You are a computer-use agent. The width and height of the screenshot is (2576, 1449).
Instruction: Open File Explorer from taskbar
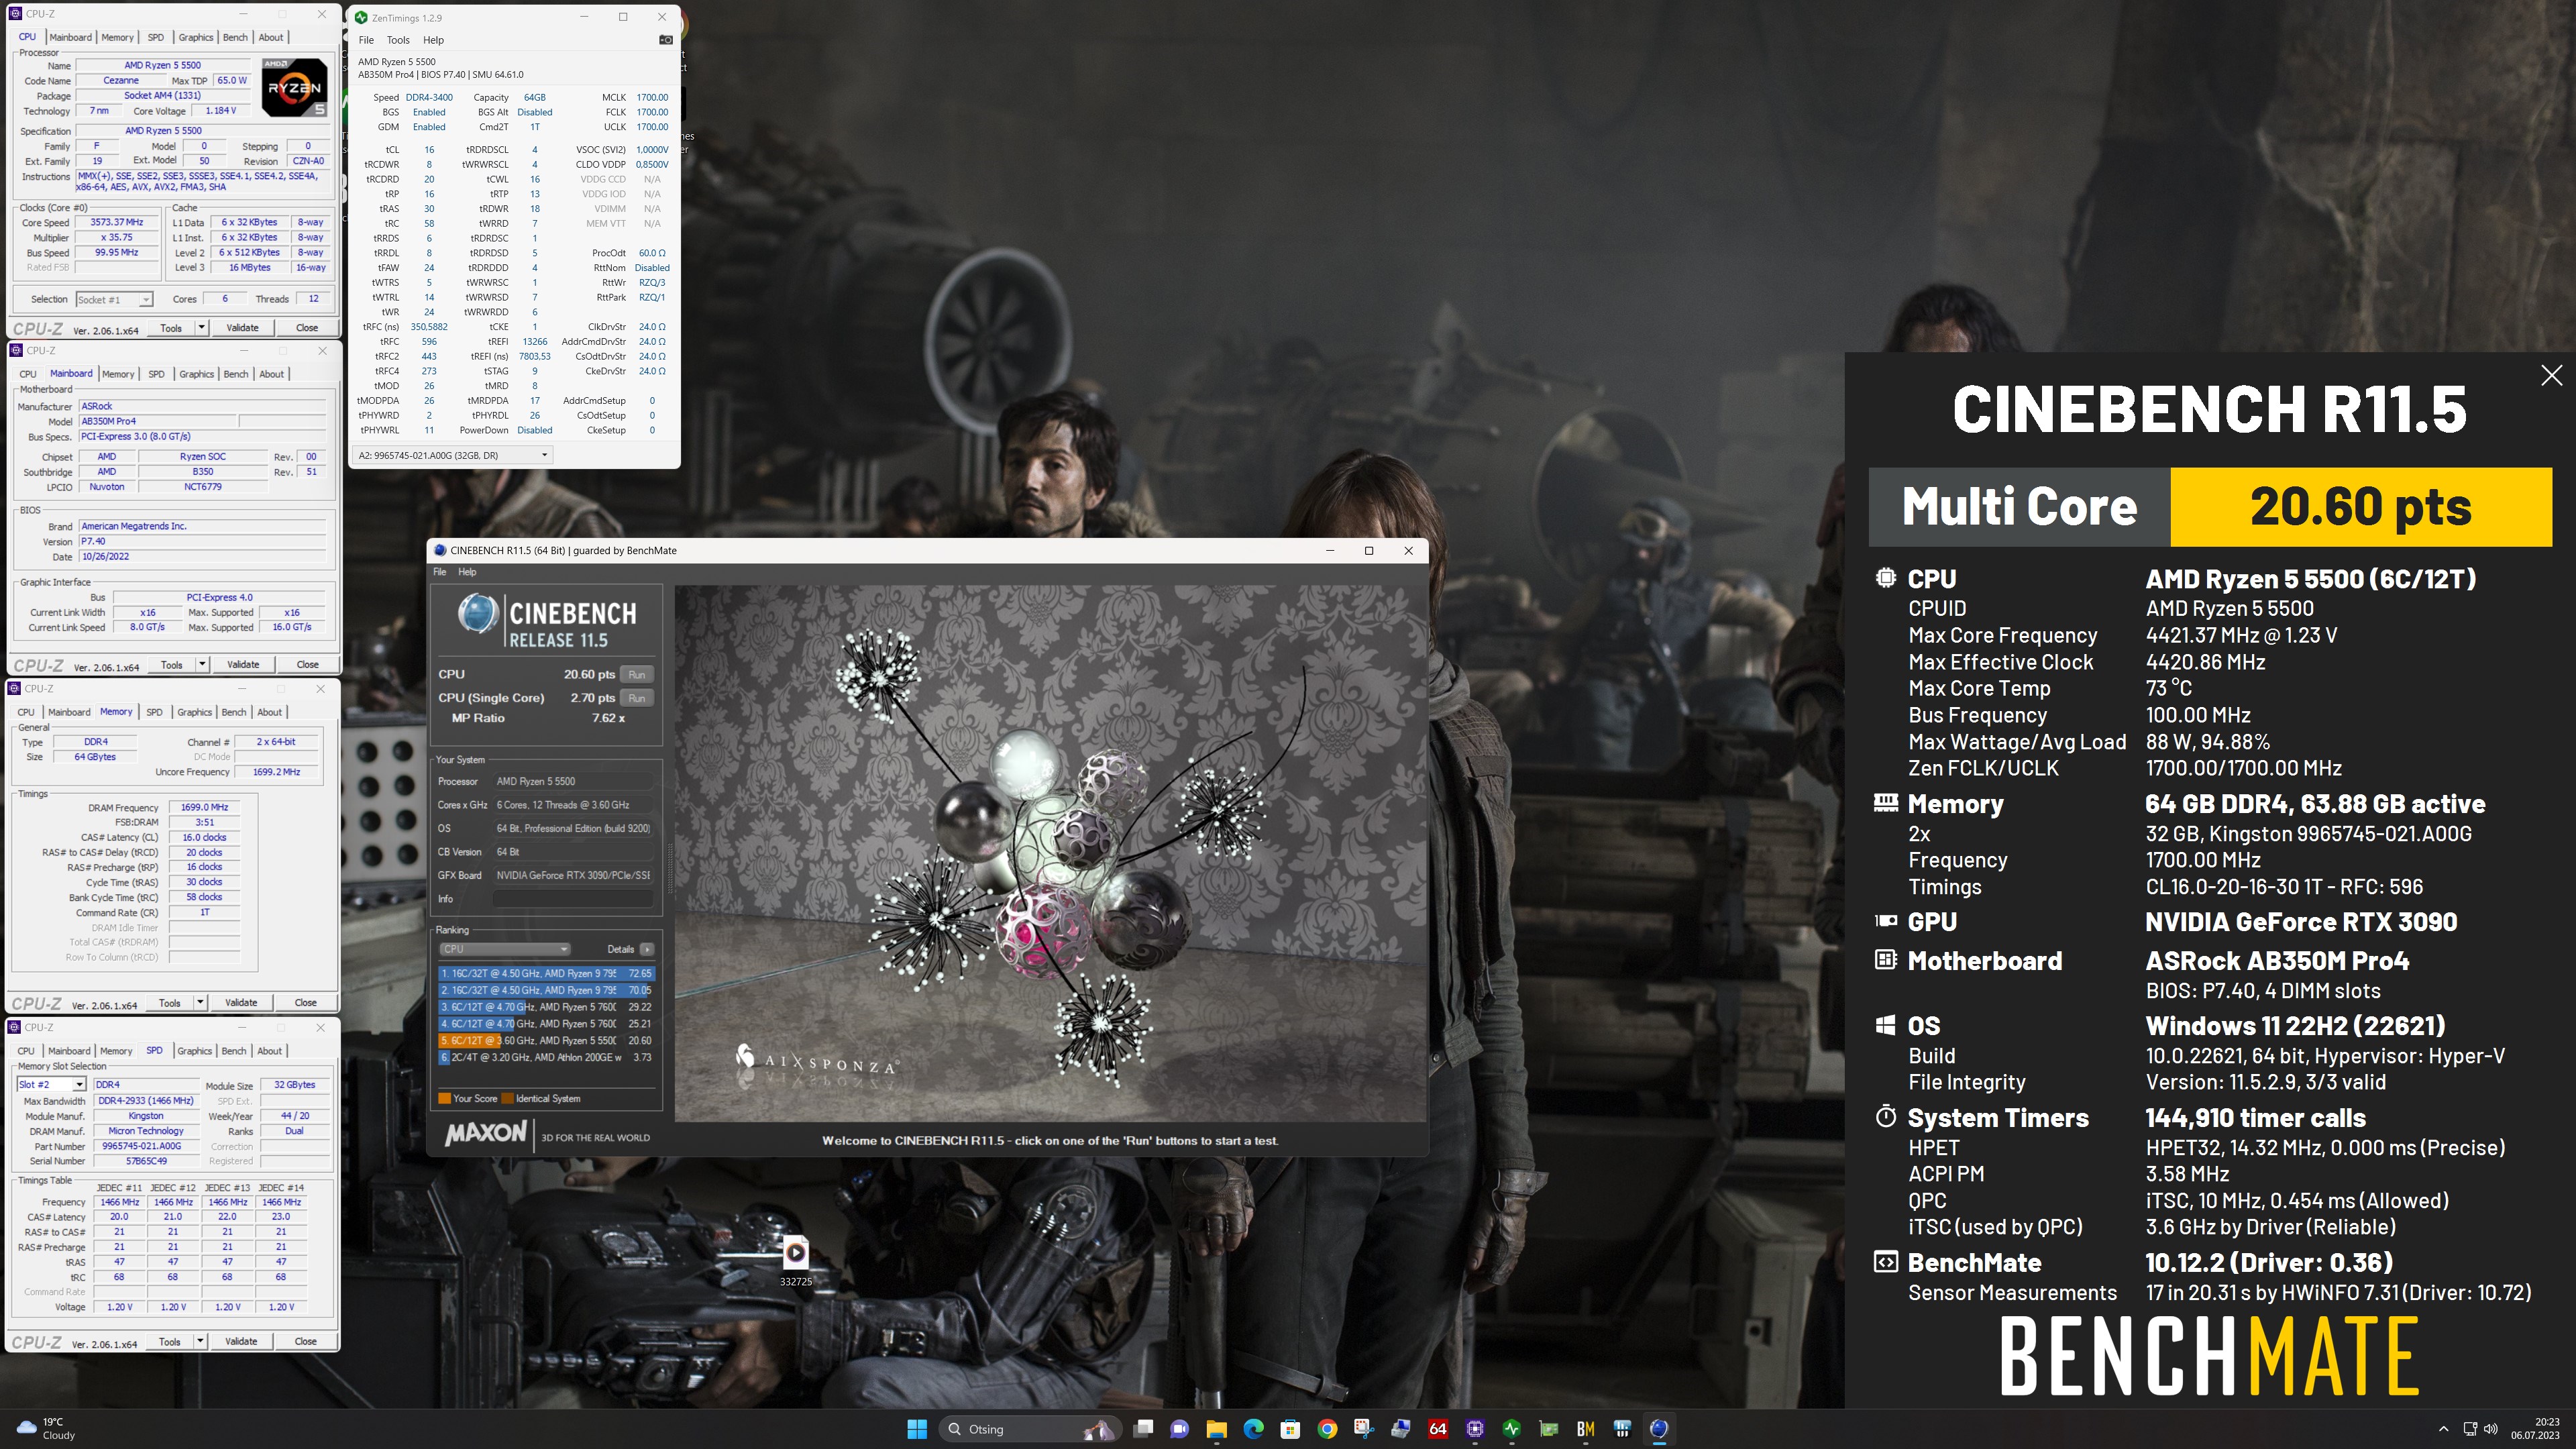[x=1216, y=1429]
